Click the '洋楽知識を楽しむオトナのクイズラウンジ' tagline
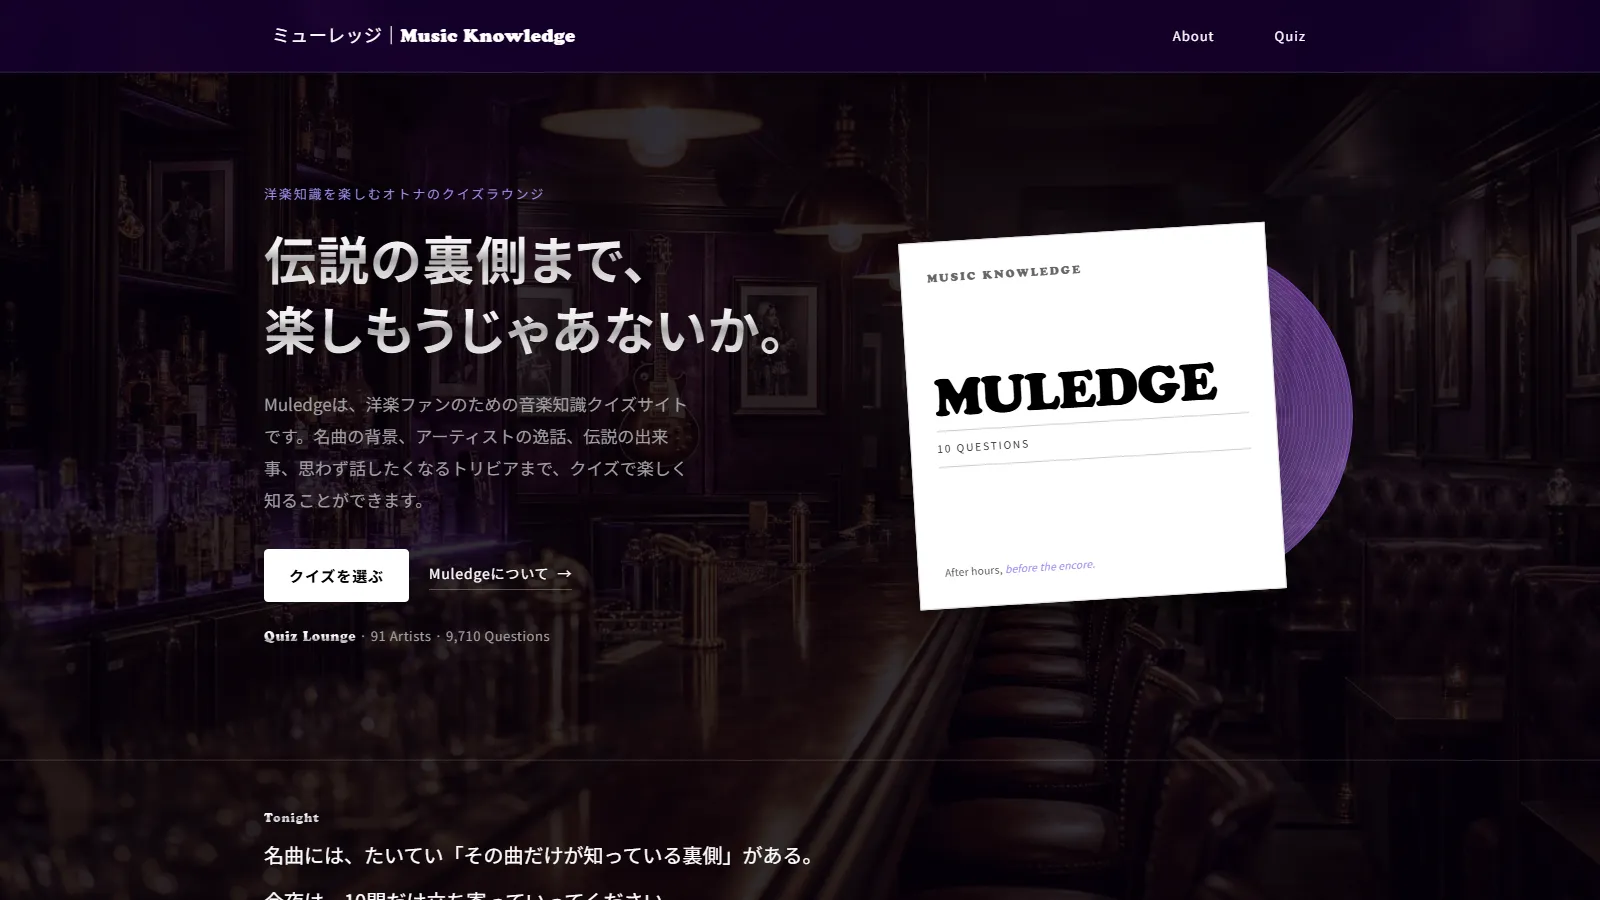 404,194
